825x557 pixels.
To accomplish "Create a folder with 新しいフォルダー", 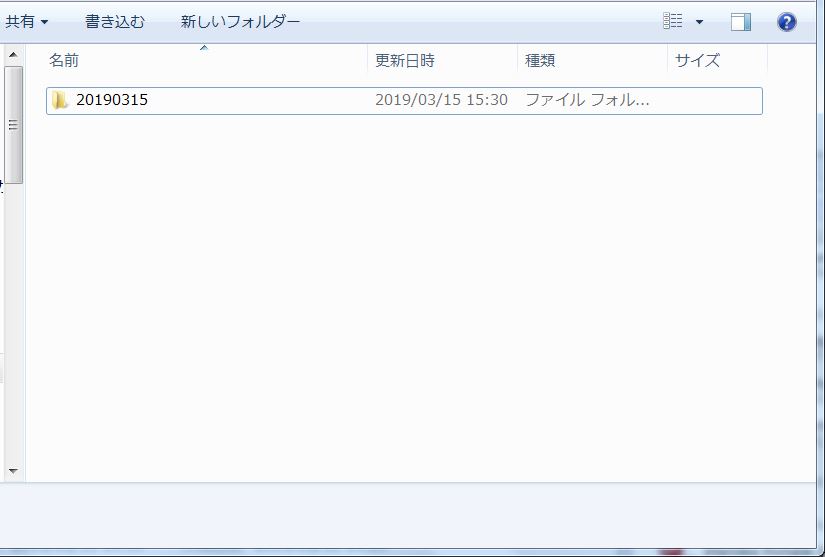I will [240, 22].
